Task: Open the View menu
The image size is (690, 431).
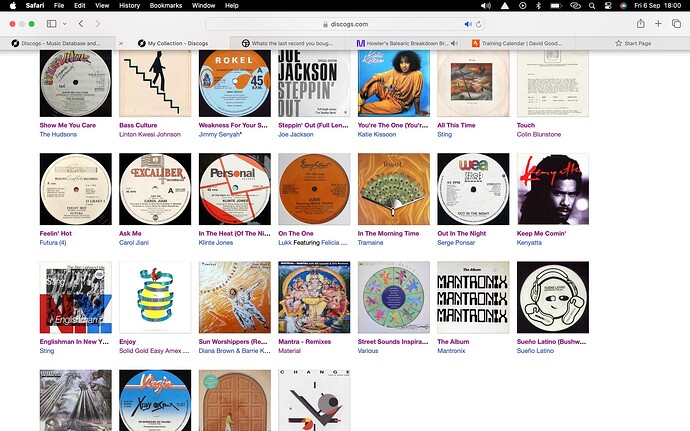Action: [x=102, y=6]
